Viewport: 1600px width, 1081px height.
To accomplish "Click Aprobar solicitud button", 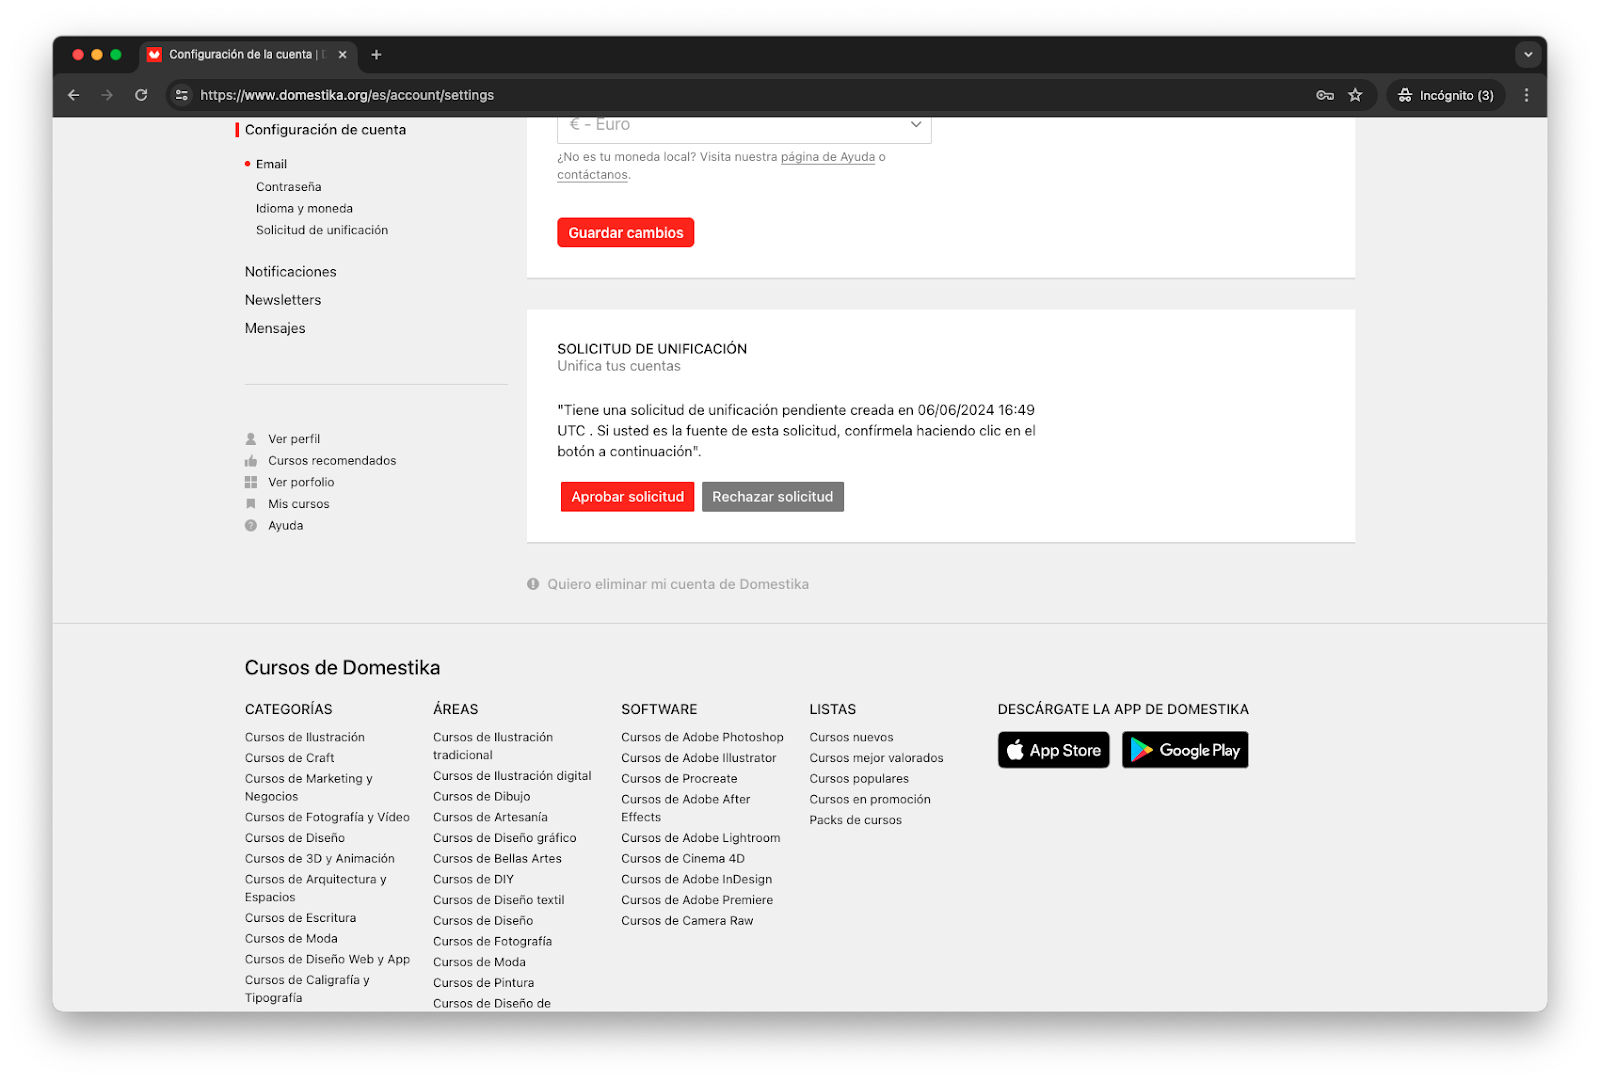I will pyautogui.click(x=627, y=497).
